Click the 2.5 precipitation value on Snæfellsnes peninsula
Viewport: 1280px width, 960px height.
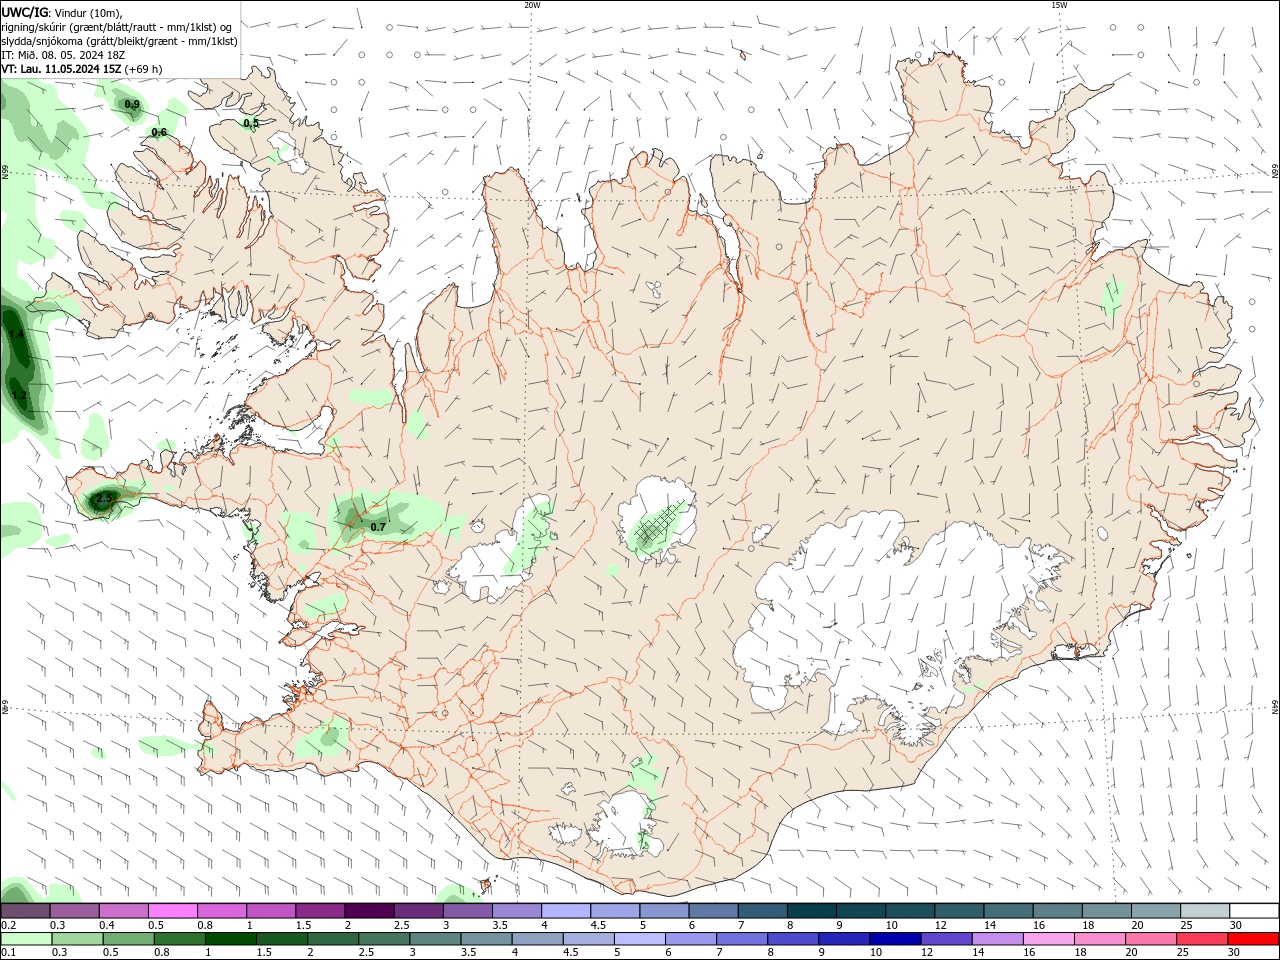(x=104, y=497)
